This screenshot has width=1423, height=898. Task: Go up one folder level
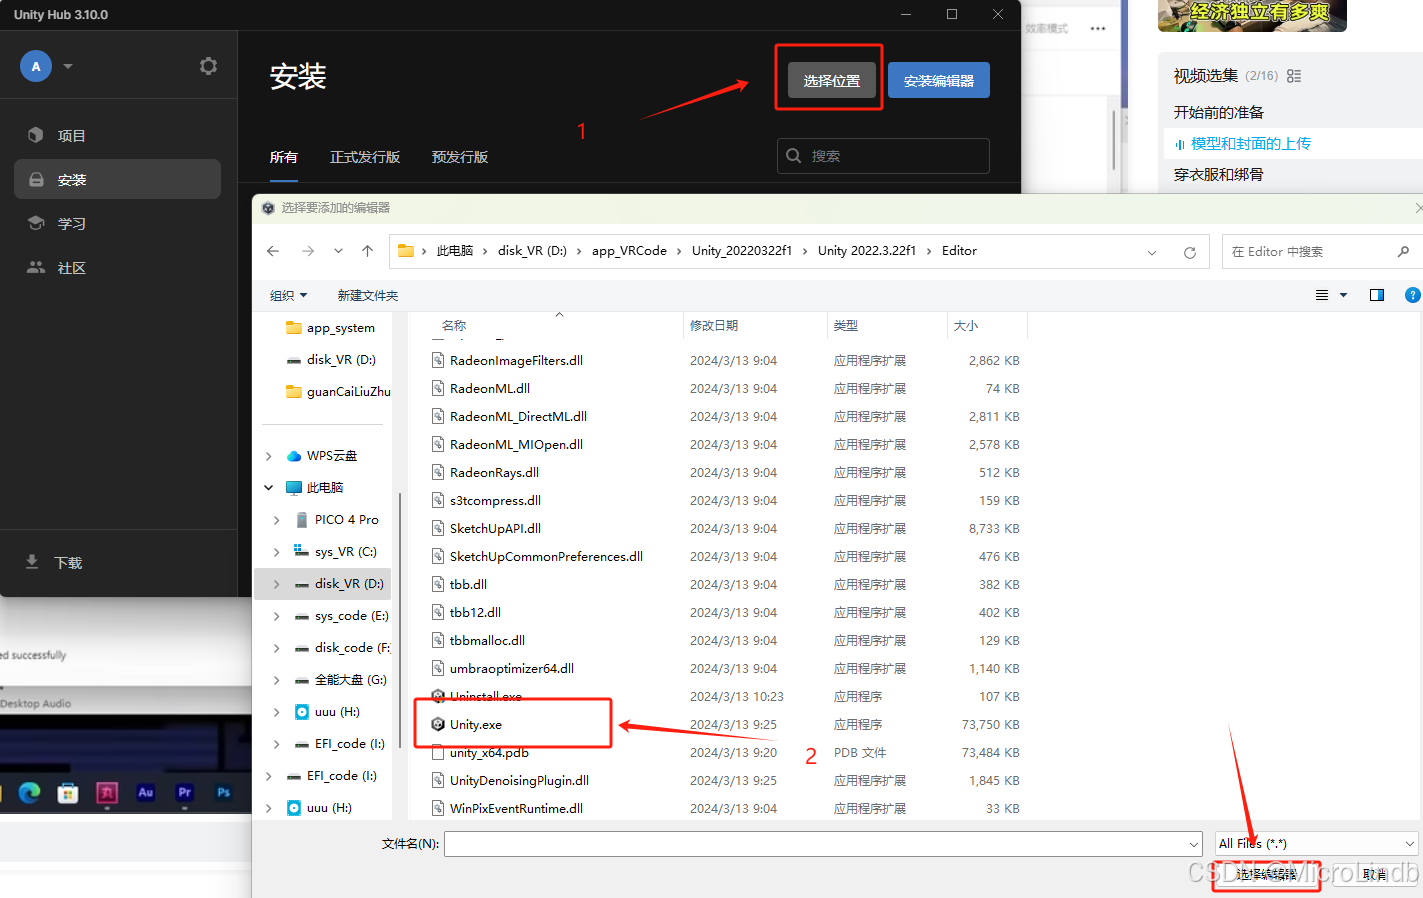click(367, 251)
